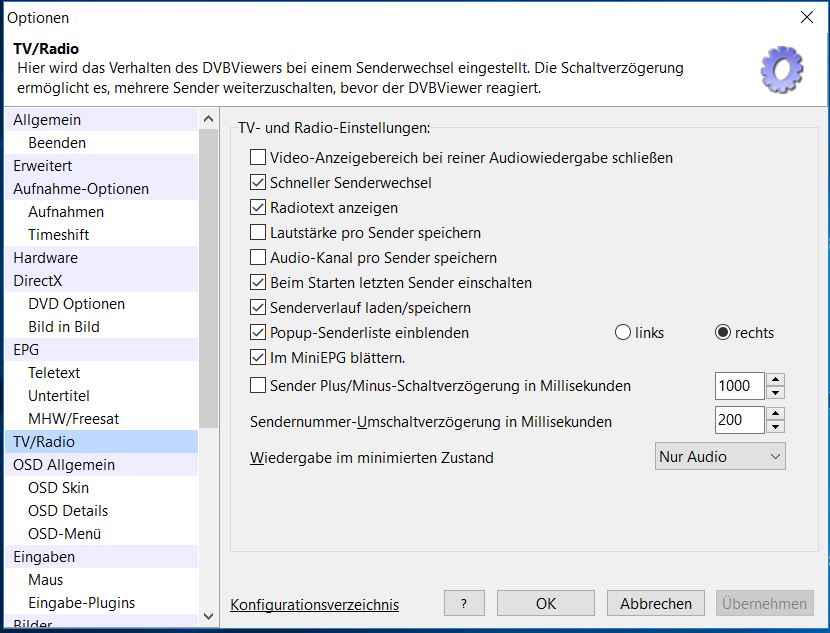The width and height of the screenshot is (830, 633).
Task: Enable Video-Anzeigebereich schließen checkbox
Action: 258,158
